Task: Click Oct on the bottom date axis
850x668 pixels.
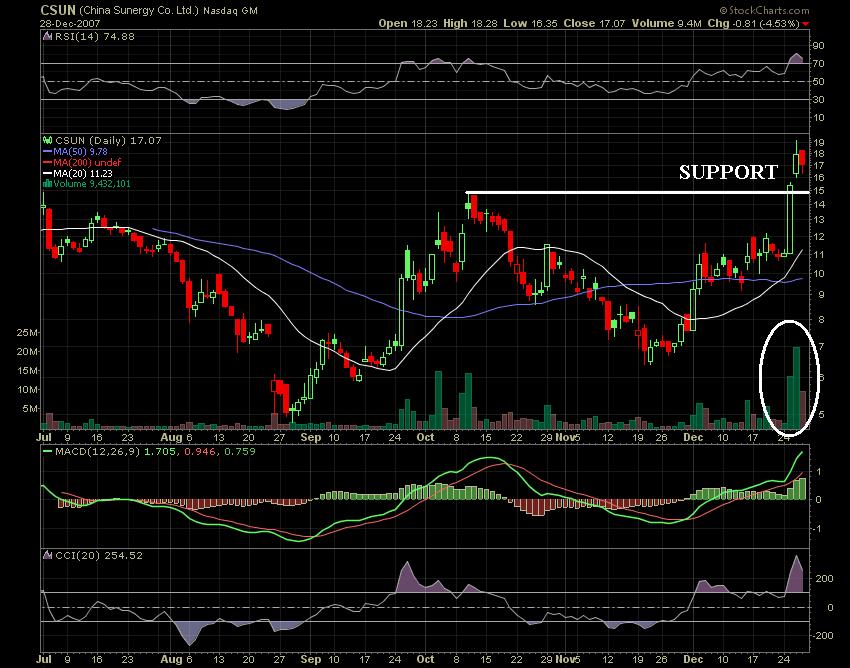Action: point(426,659)
